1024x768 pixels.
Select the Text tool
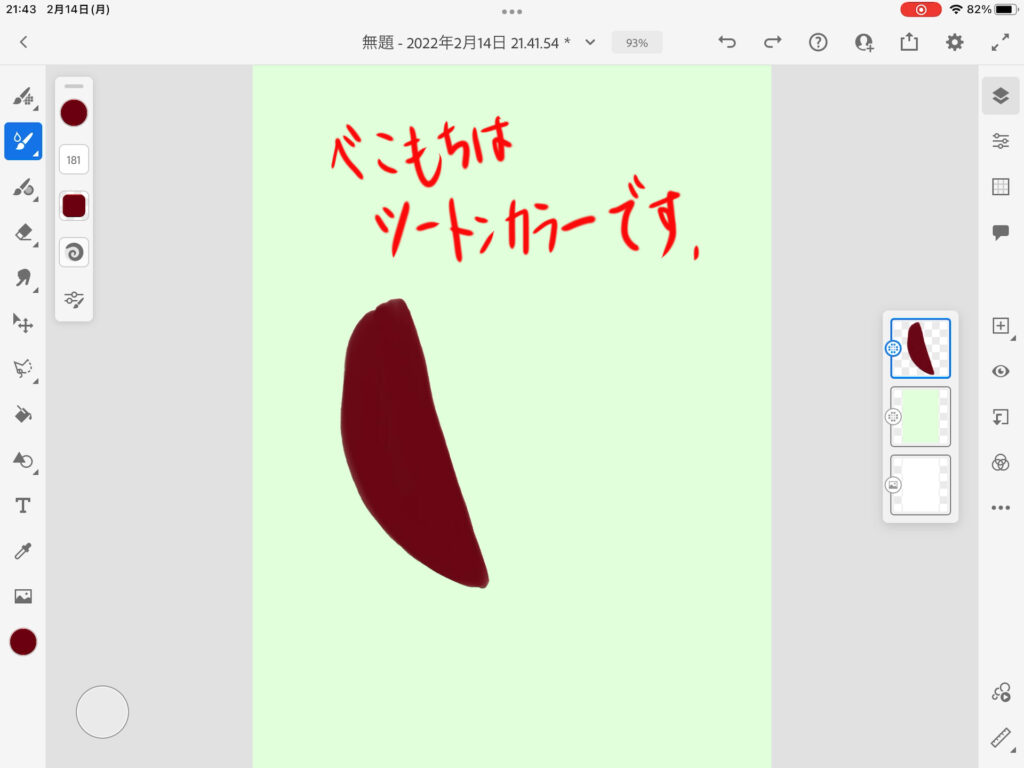click(22, 506)
